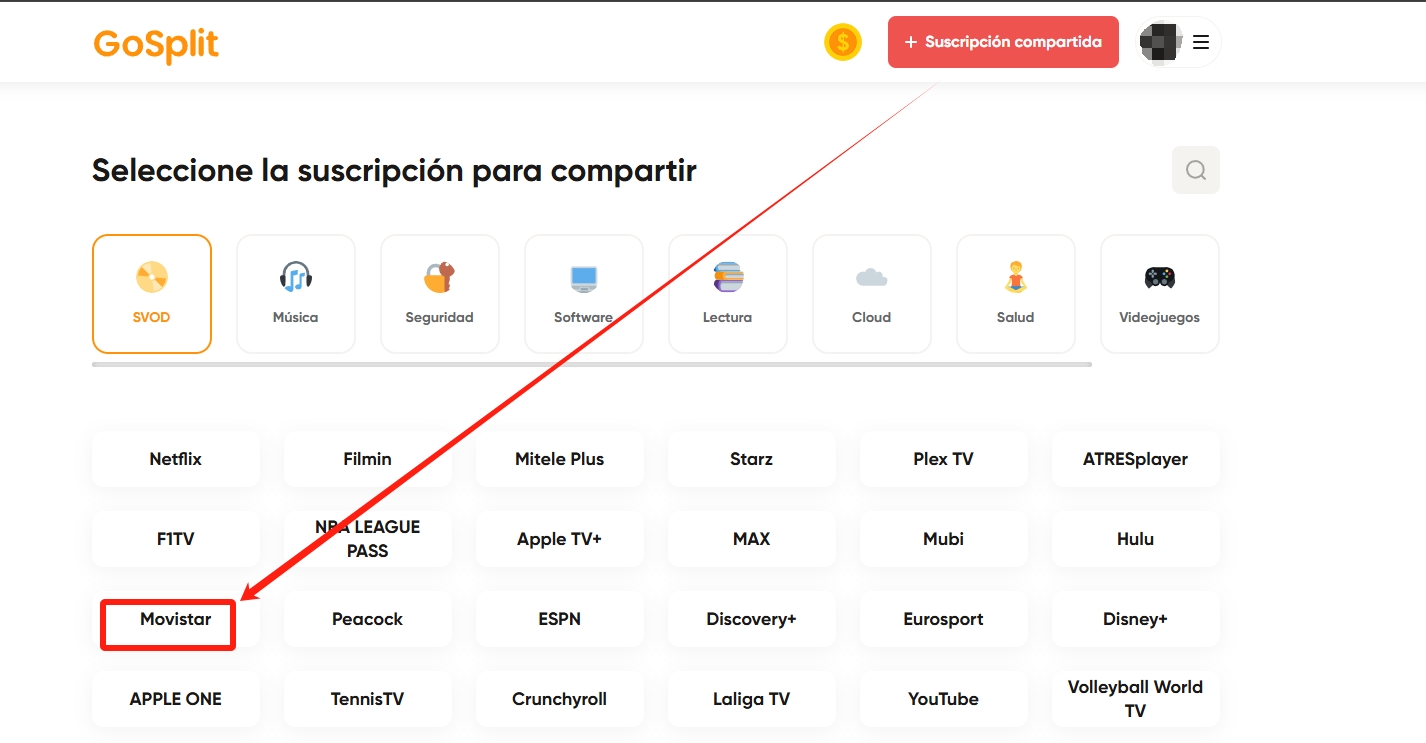Choose the Netflix subscription
The height and width of the screenshot is (743, 1426).
click(x=176, y=459)
